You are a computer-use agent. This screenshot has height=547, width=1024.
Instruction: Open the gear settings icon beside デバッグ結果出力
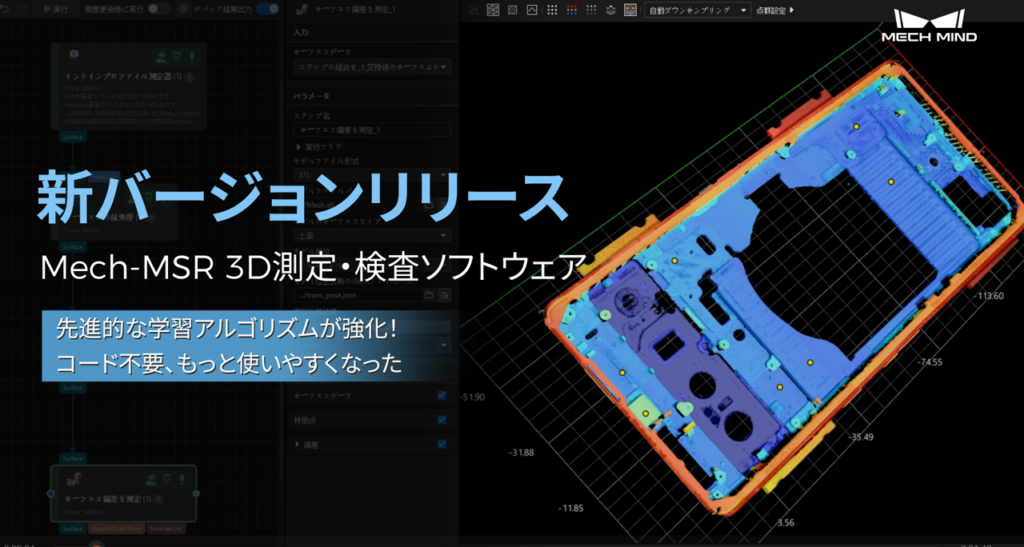coord(184,9)
